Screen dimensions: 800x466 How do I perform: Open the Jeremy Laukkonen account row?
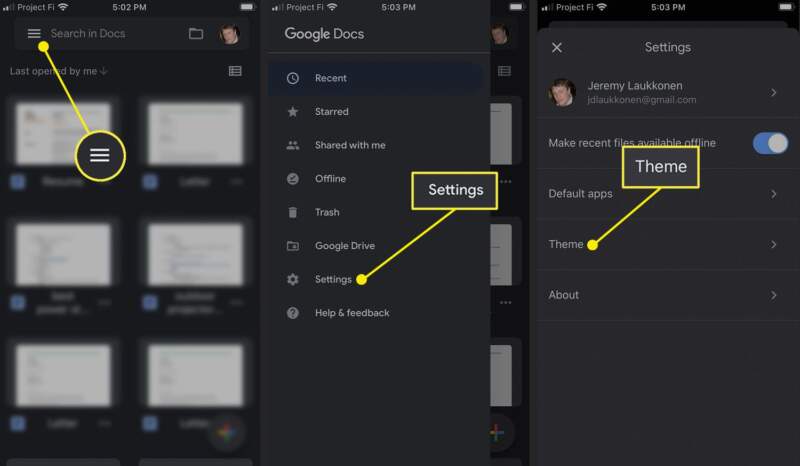[667, 92]
